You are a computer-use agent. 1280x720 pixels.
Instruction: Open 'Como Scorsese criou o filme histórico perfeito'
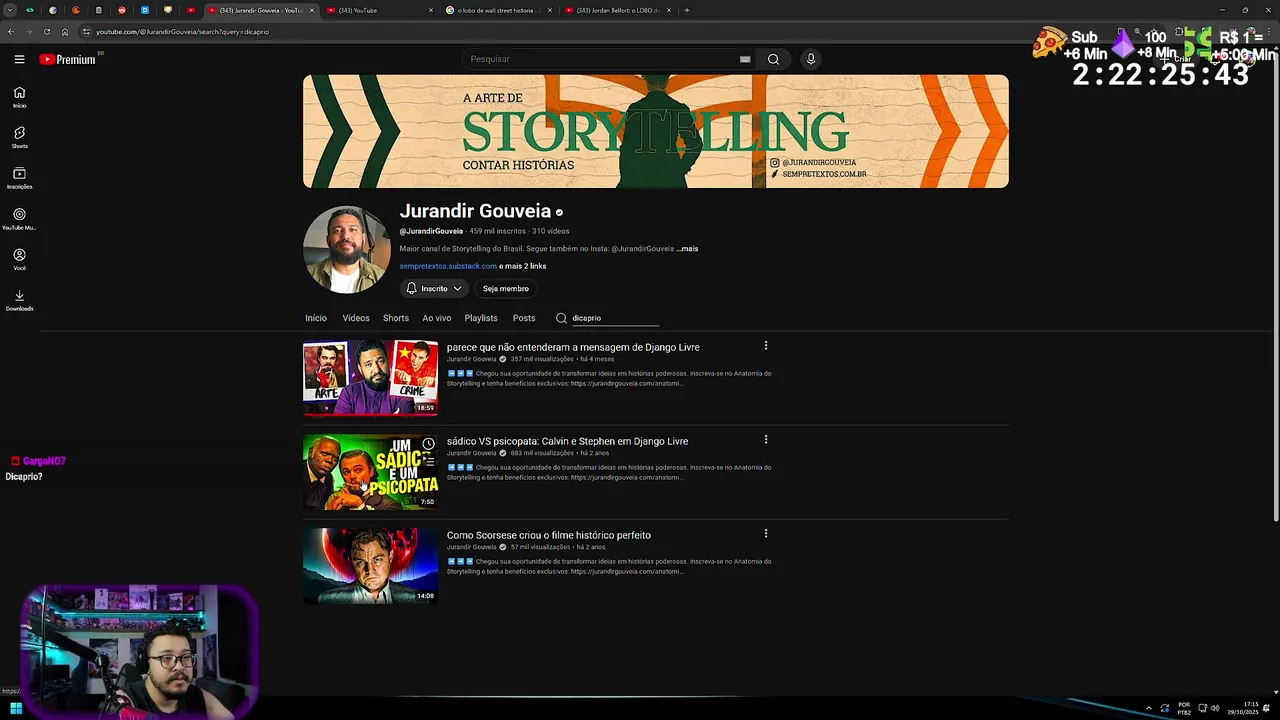(x=549, y=535)
